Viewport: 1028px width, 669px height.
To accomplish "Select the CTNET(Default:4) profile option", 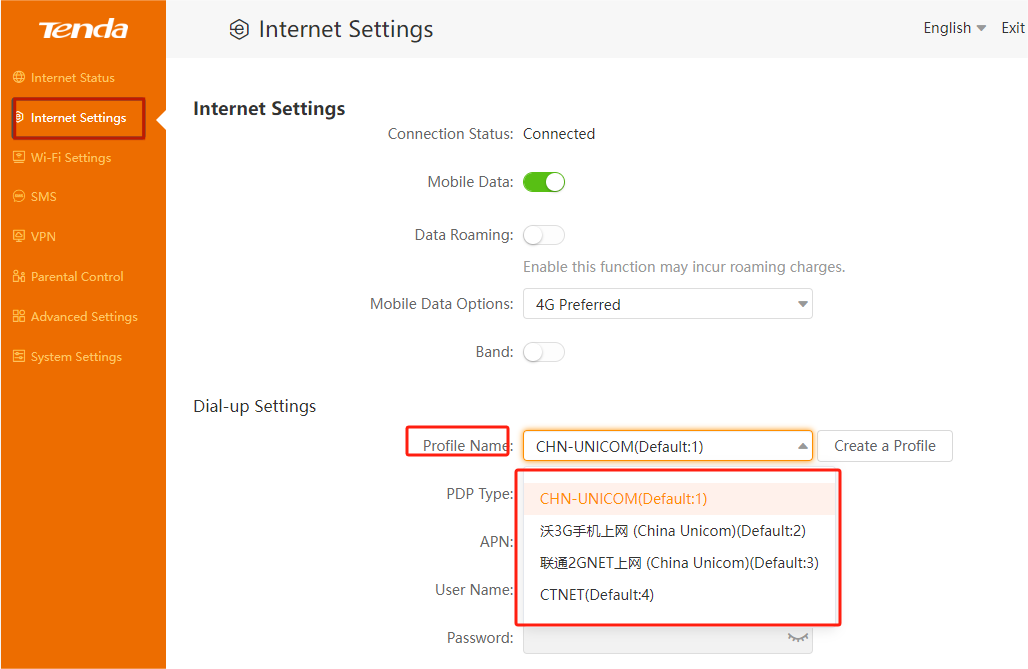I will coord(597,595).
